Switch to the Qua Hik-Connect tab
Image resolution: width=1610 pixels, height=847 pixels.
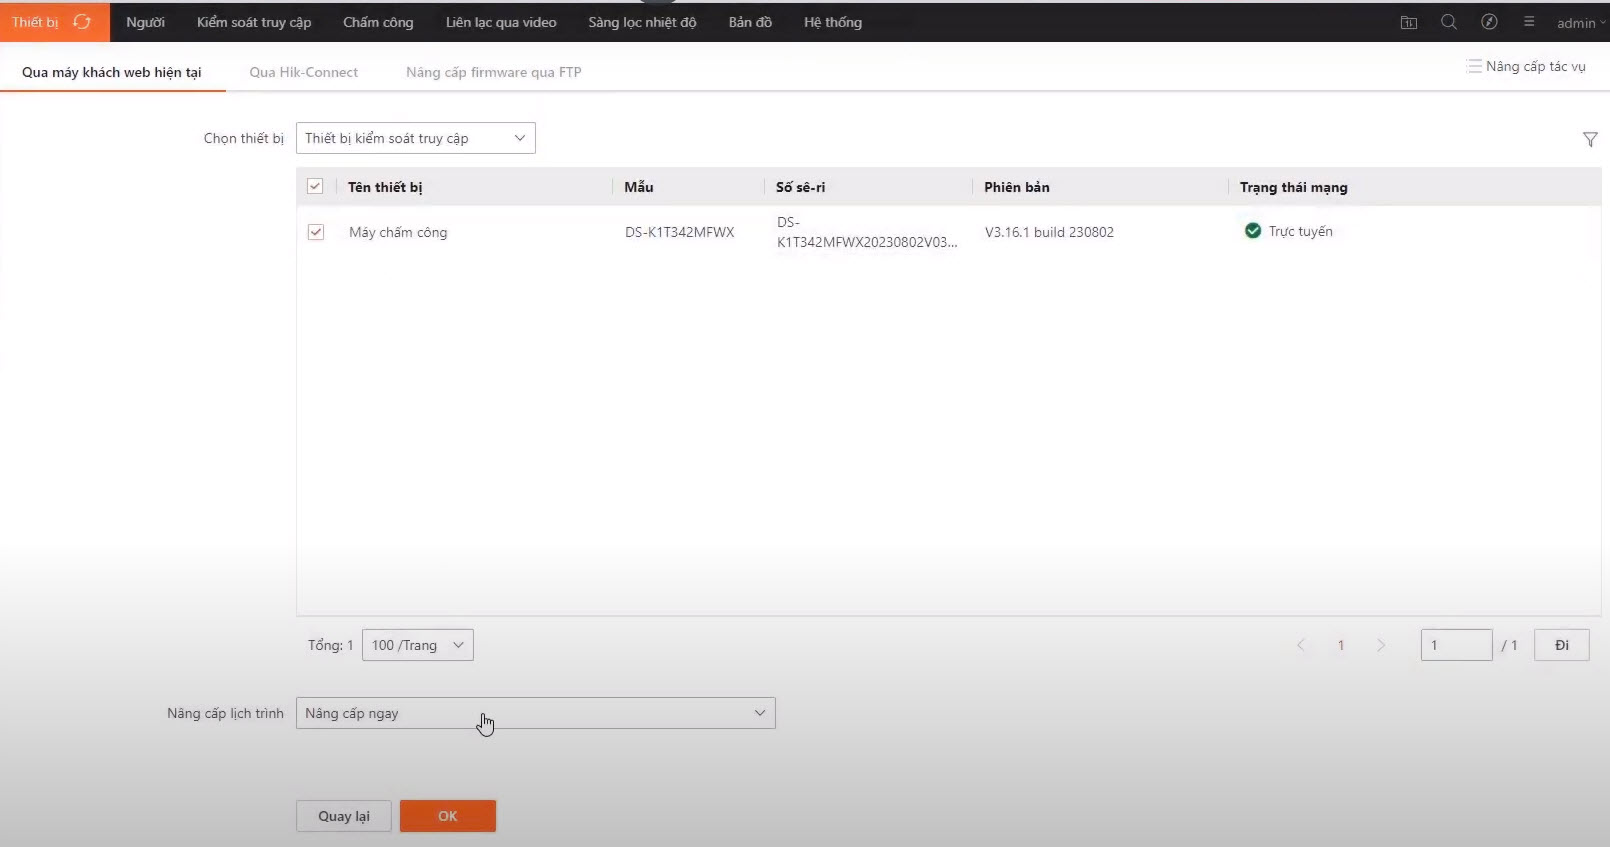pyautogui.click(x=303, y=72)
